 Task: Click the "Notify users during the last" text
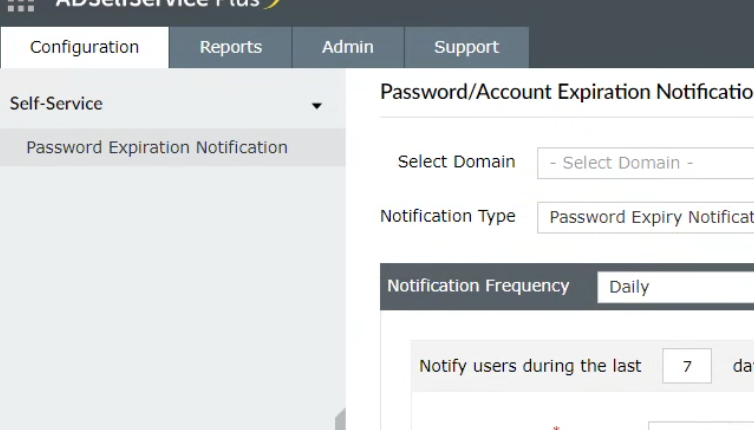[530, 366]
